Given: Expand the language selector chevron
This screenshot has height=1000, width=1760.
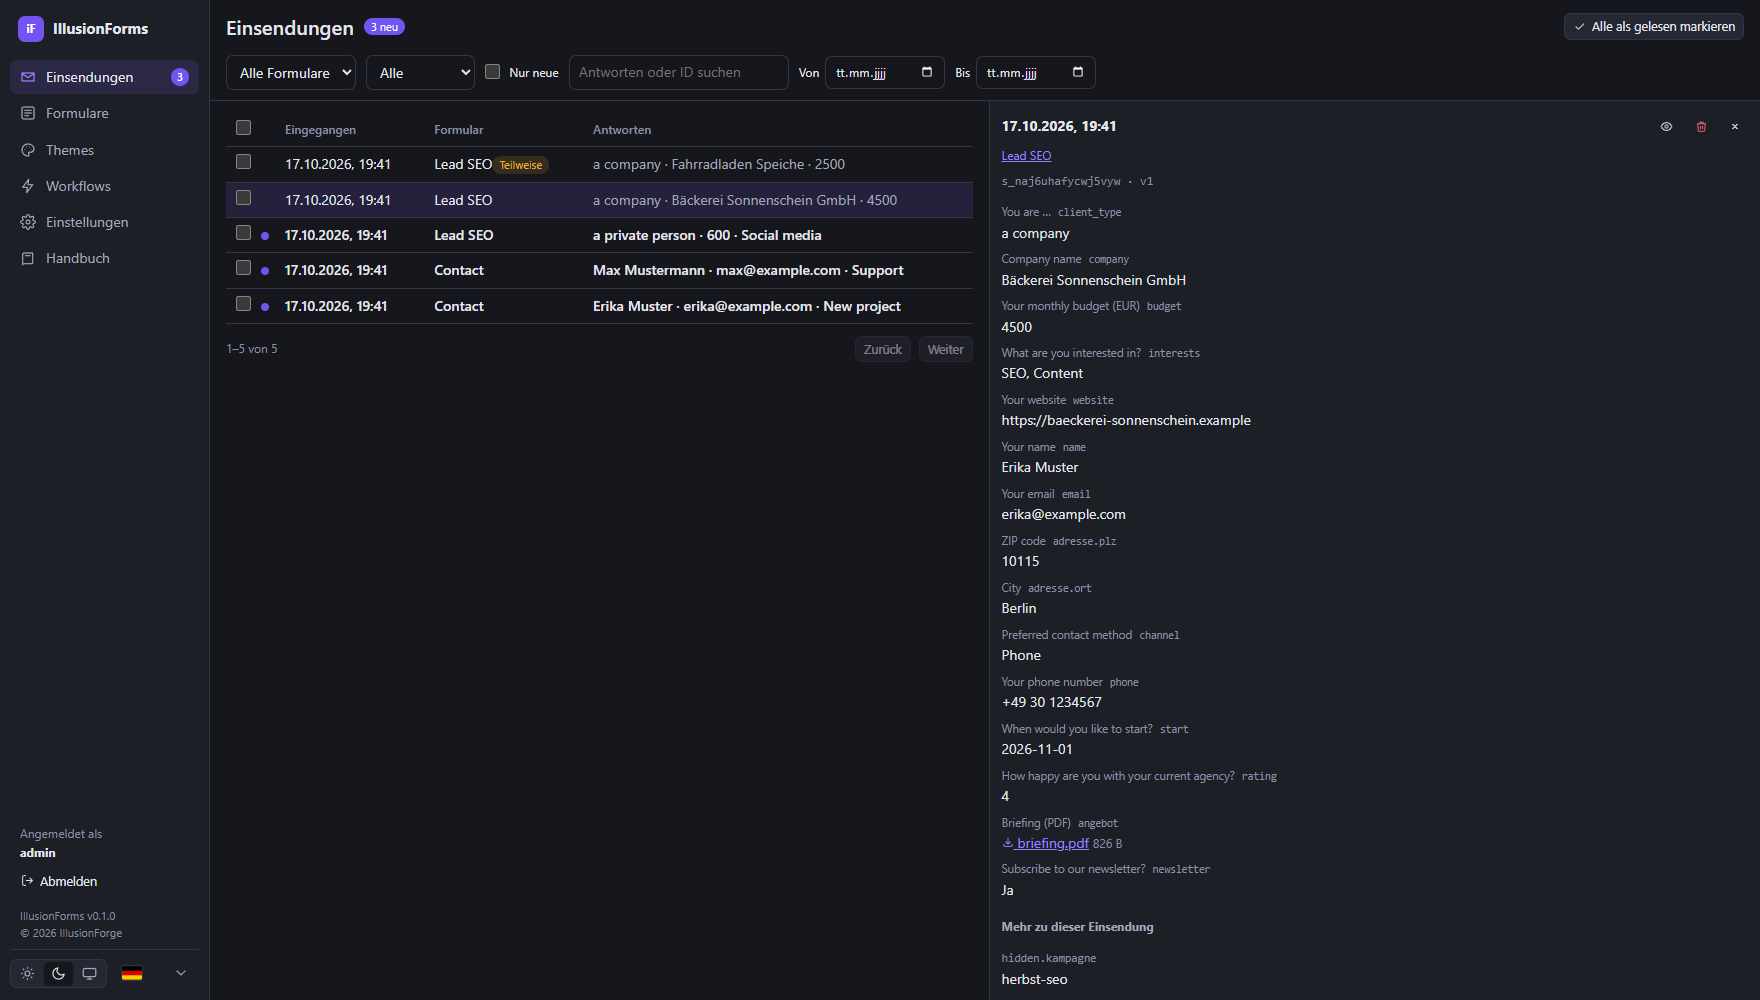Looking at the screenshot, I should [181, 973].
